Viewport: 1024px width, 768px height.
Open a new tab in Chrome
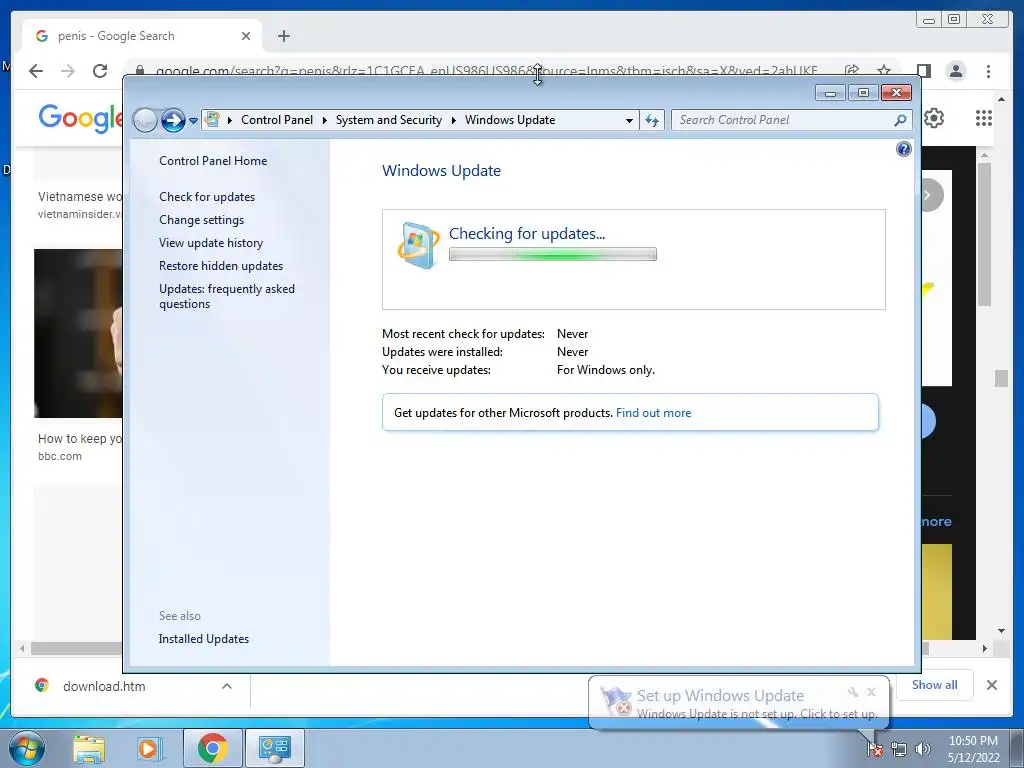(283, 36)
